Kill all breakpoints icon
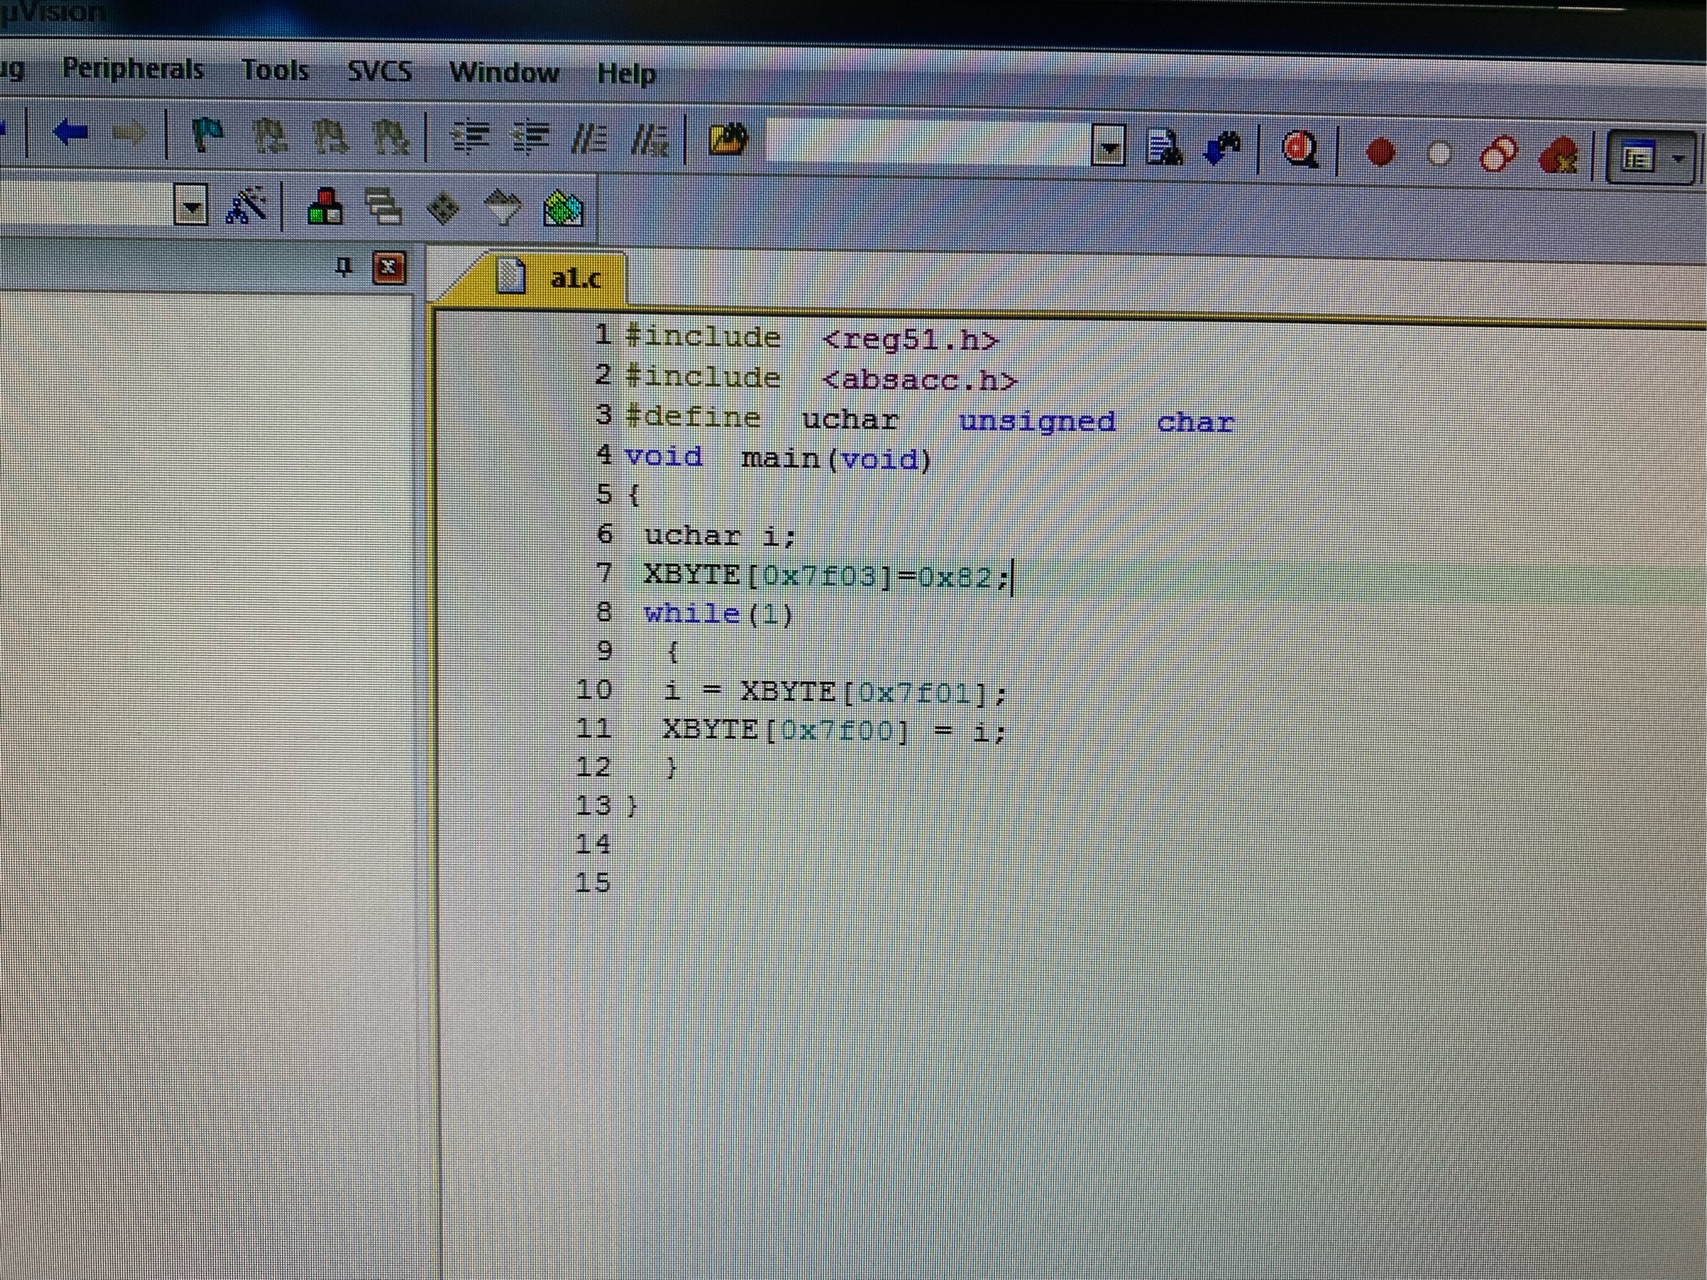This screenshot has width=1707, height=1280. tap(1559, 157)
